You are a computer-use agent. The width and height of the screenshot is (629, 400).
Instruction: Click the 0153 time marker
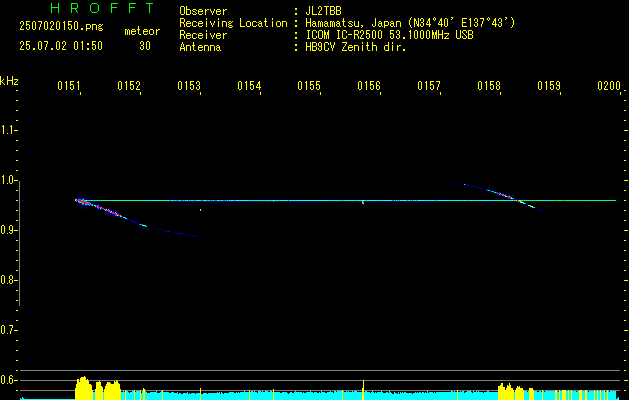click(189, 86)
